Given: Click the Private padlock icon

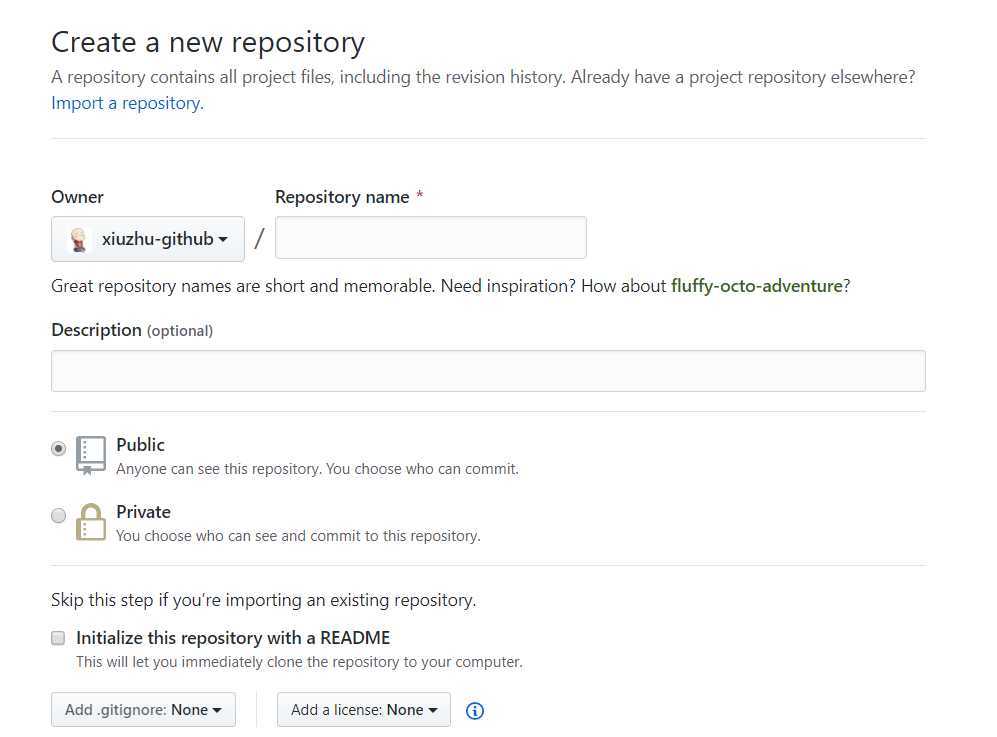Looking at the screenshot, I should point(91,522).
